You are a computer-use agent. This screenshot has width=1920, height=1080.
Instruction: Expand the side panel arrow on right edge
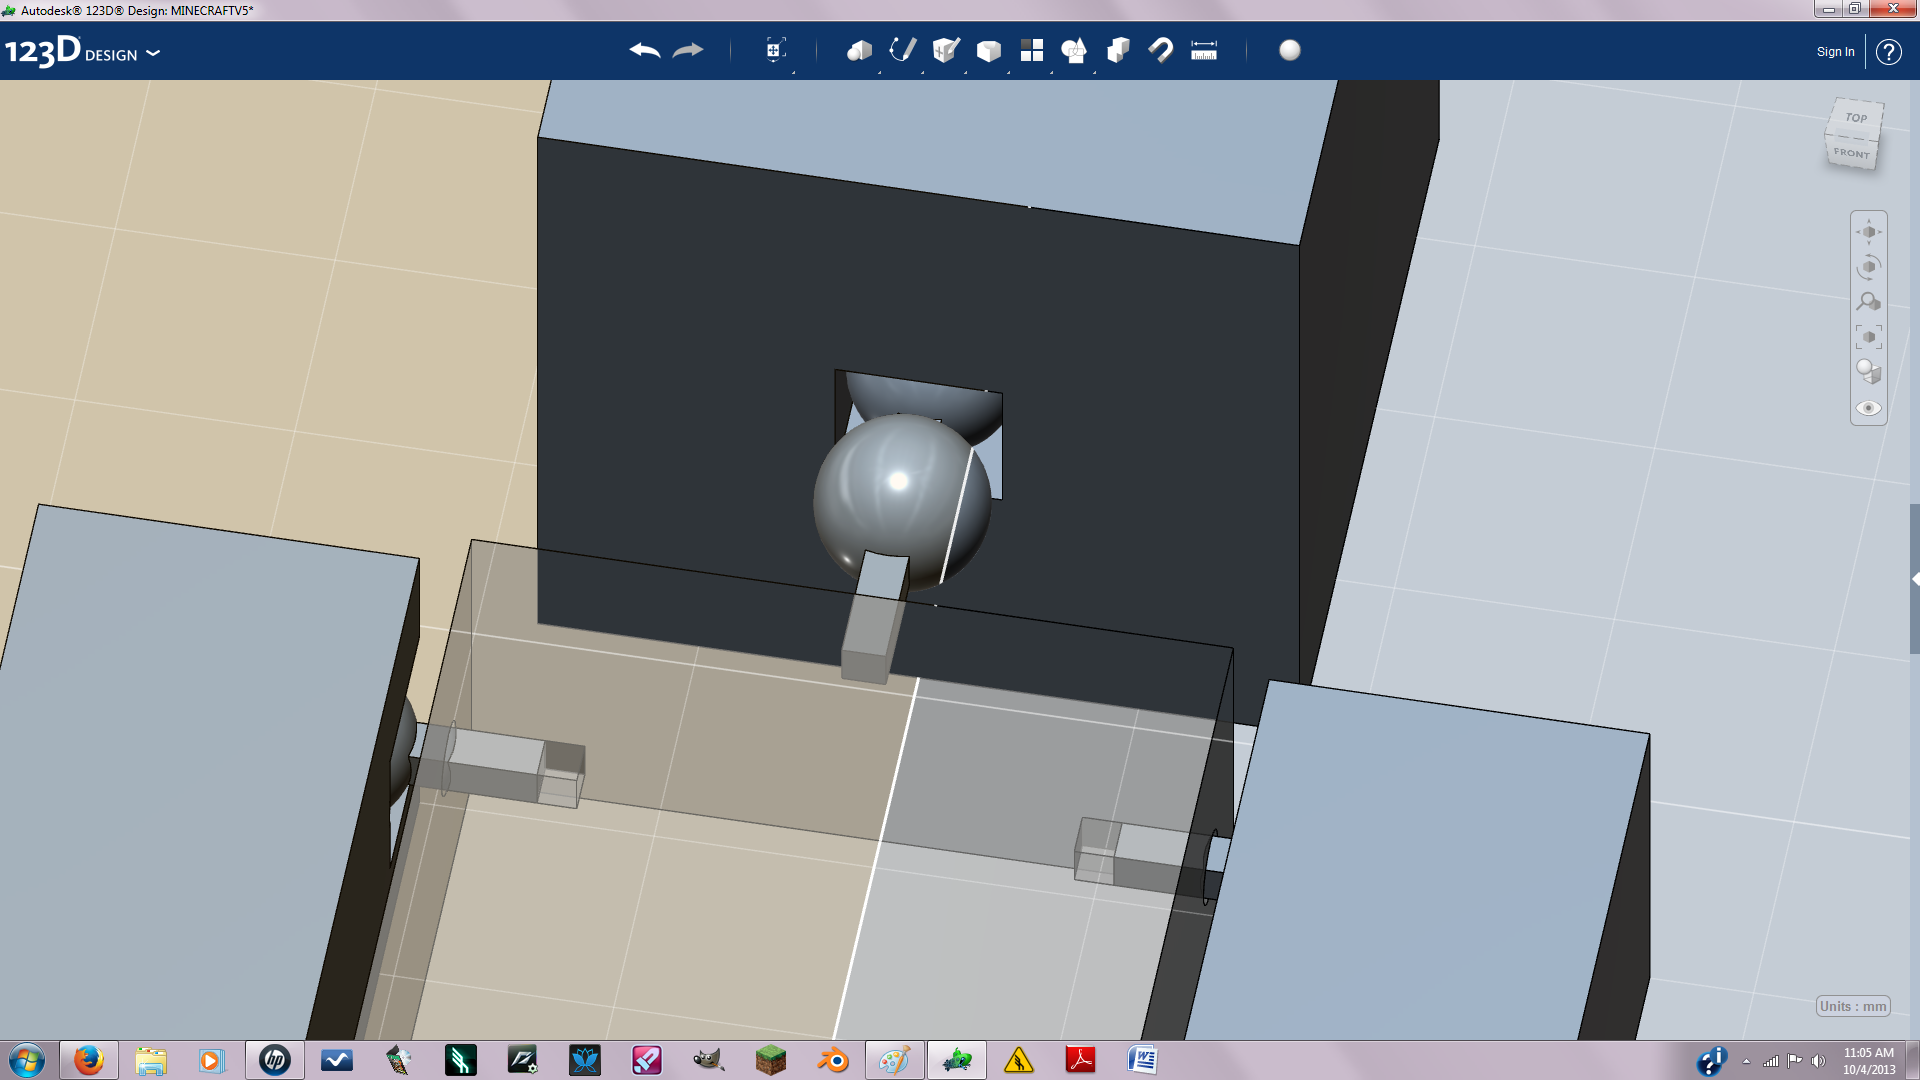click(x=1915, y=579)
